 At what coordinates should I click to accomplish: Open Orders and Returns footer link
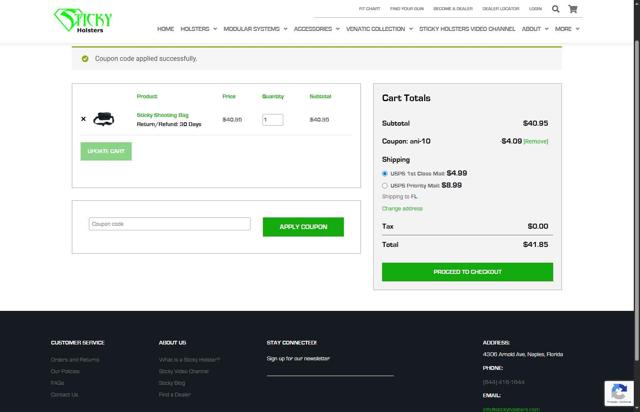coord(75,360)
